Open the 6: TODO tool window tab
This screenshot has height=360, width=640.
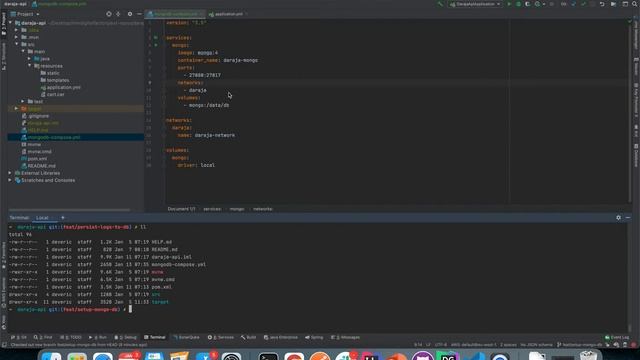click(71, 338)
